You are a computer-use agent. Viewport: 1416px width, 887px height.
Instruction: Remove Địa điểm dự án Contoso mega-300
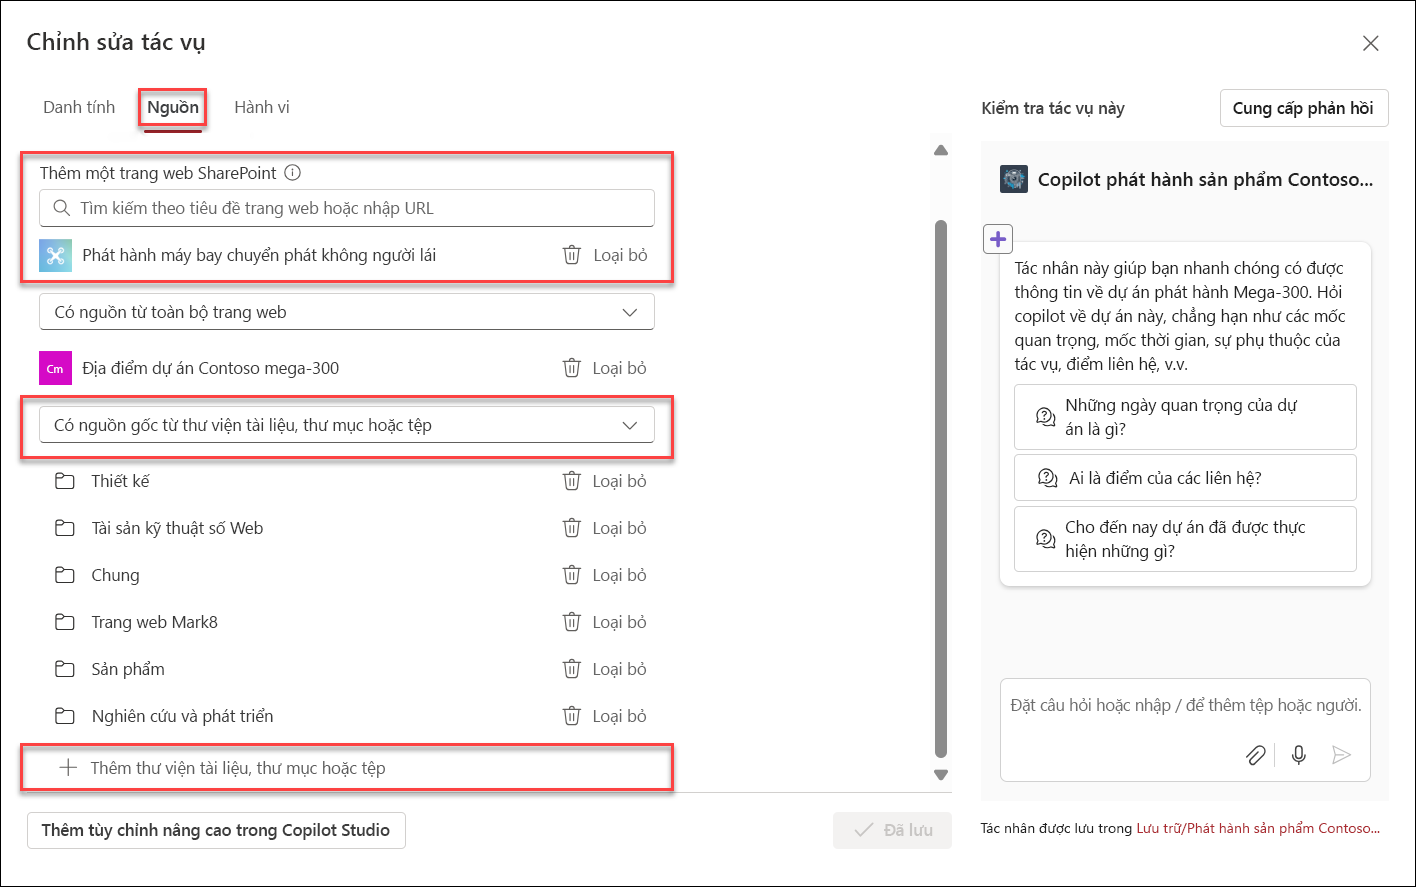click(605, 368)
